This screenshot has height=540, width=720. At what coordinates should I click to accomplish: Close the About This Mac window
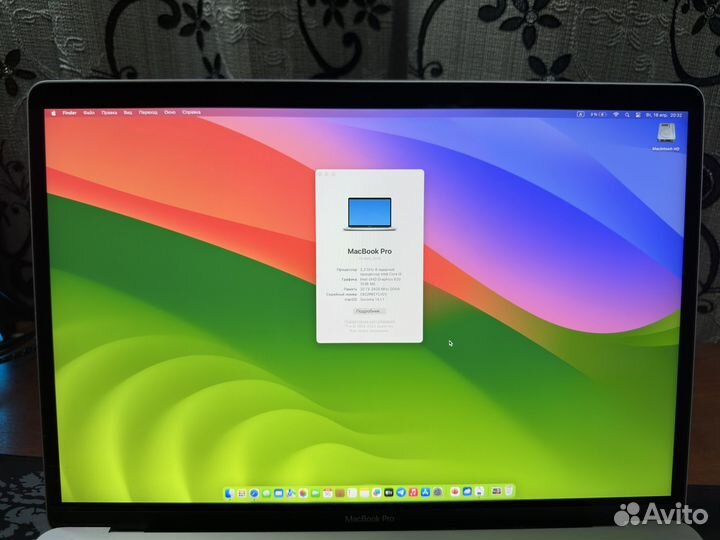(320, 174)
